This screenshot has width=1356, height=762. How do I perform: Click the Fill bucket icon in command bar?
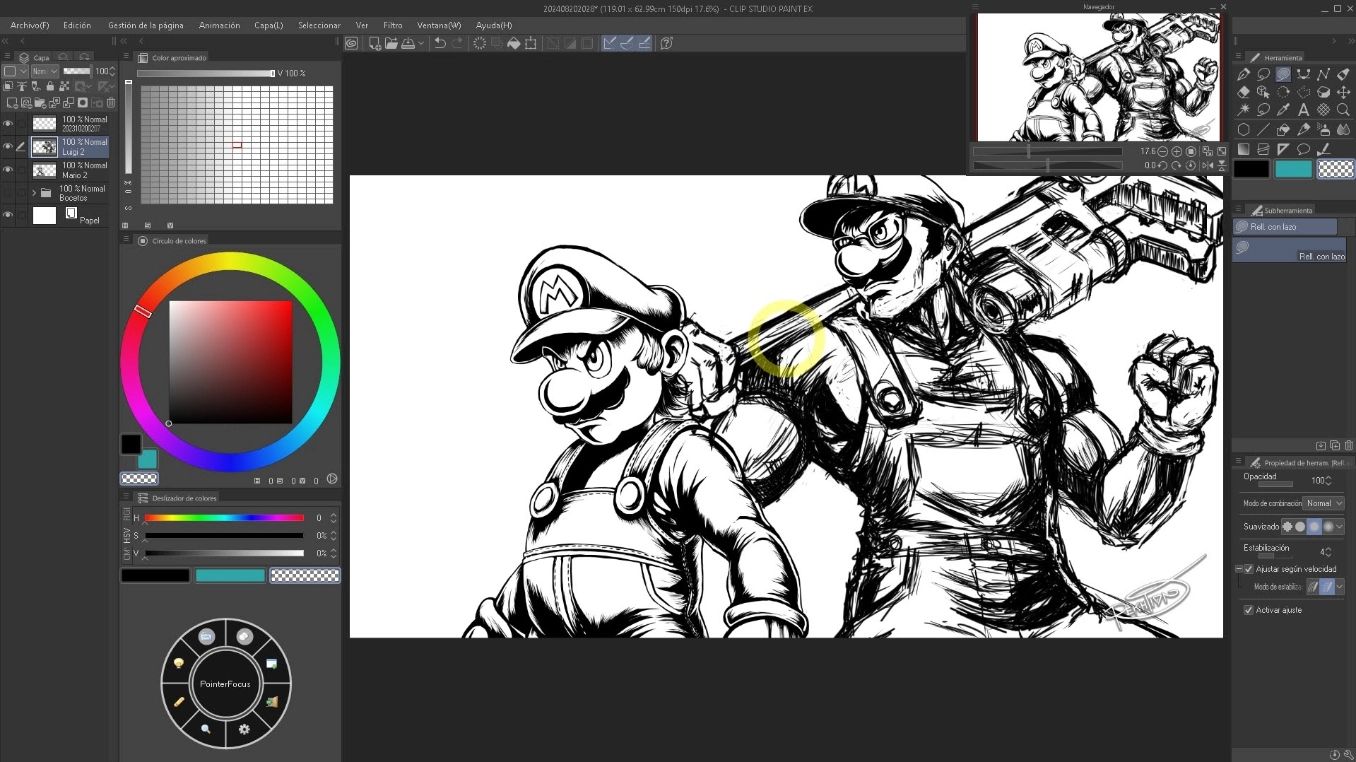coord(513,43)
